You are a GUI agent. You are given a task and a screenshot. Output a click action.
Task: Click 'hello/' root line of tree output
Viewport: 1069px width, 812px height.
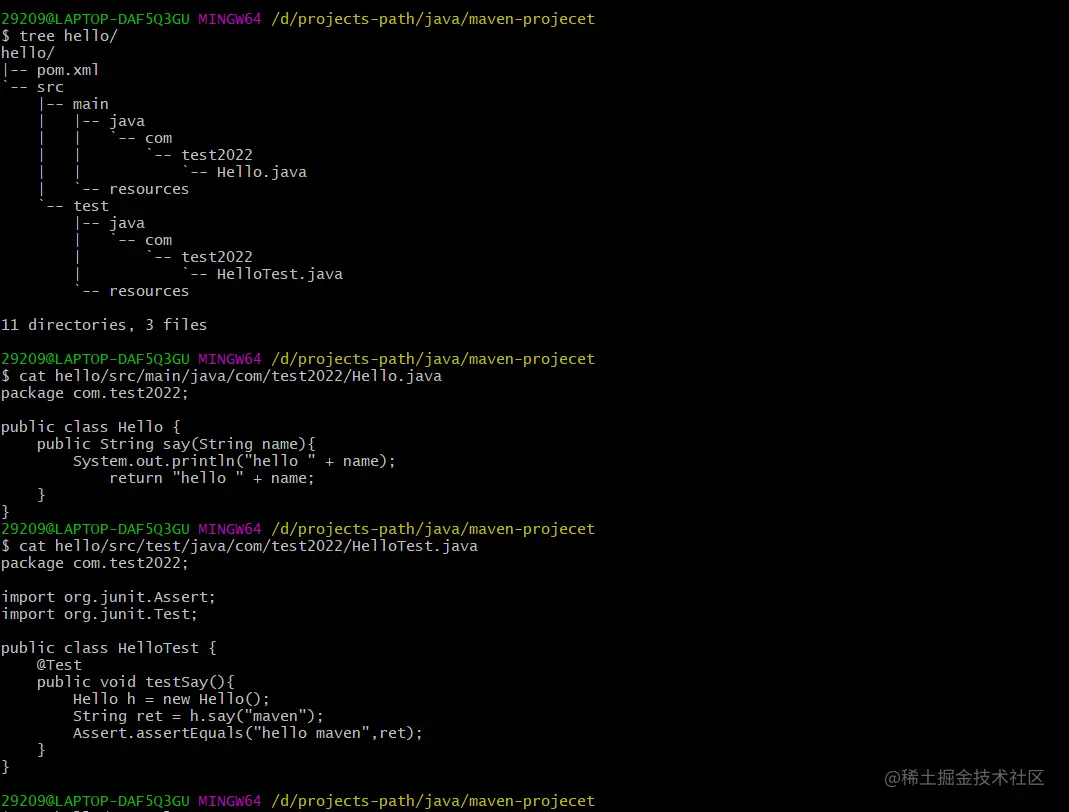(28, 52)
